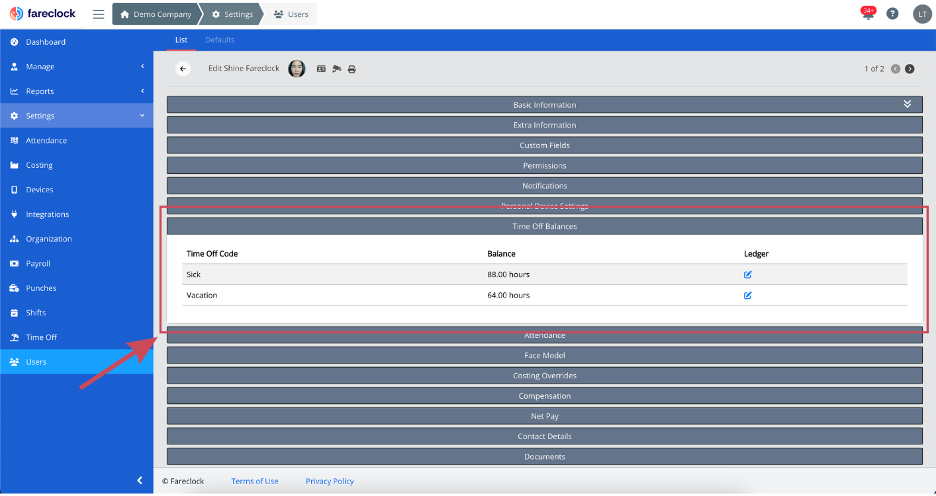The image size is (936, 496).
Task: Open Dashboard in the sidebar
Action: pos(76,42)
